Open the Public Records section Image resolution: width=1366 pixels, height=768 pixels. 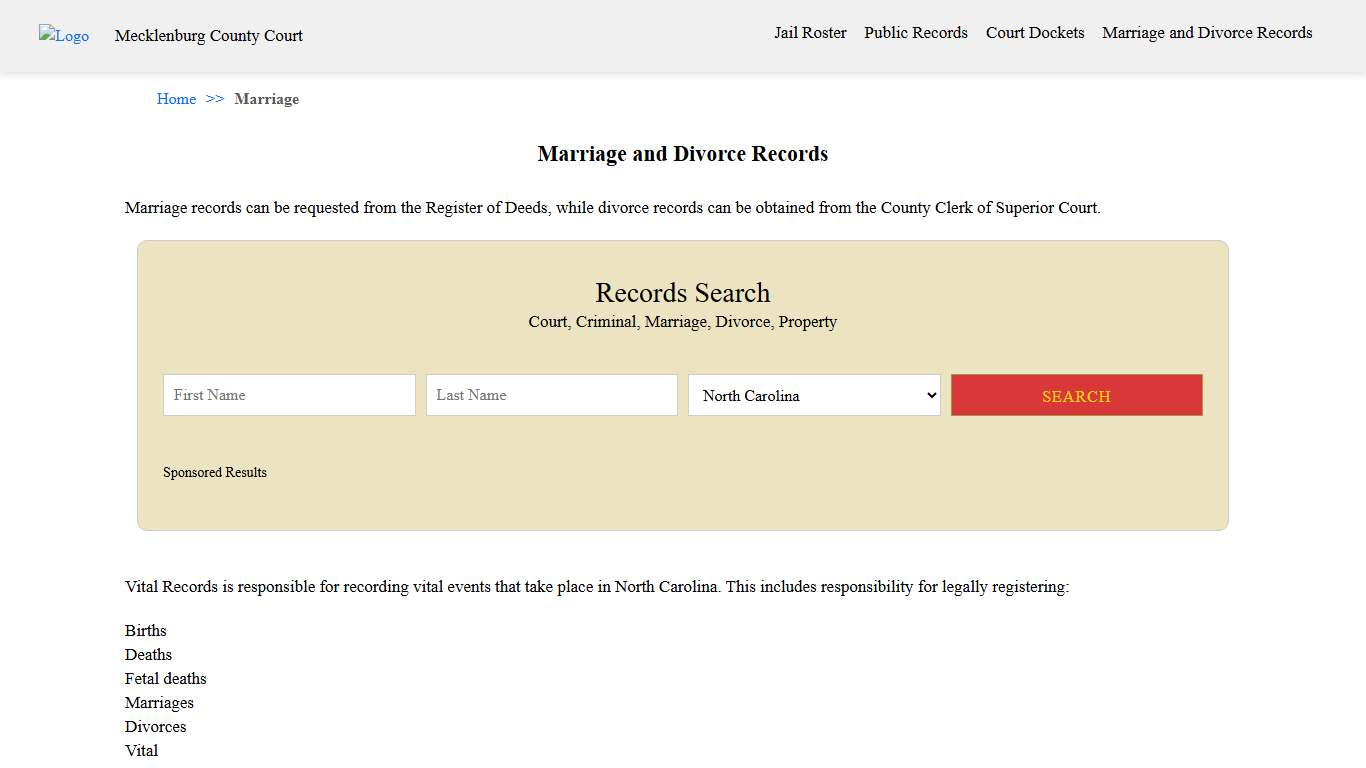click(915, 33)
